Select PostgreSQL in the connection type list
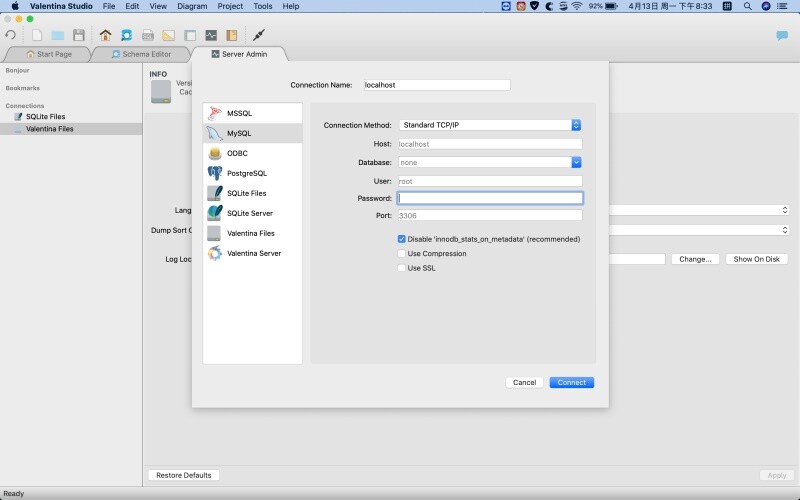This screenshot has height=500, width=800. [253, 173]
